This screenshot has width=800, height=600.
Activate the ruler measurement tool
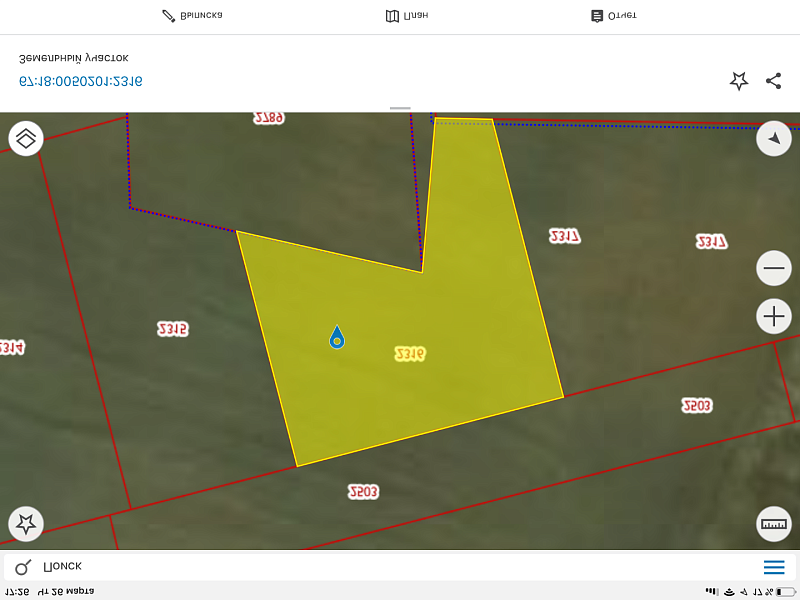pos(773,523)
